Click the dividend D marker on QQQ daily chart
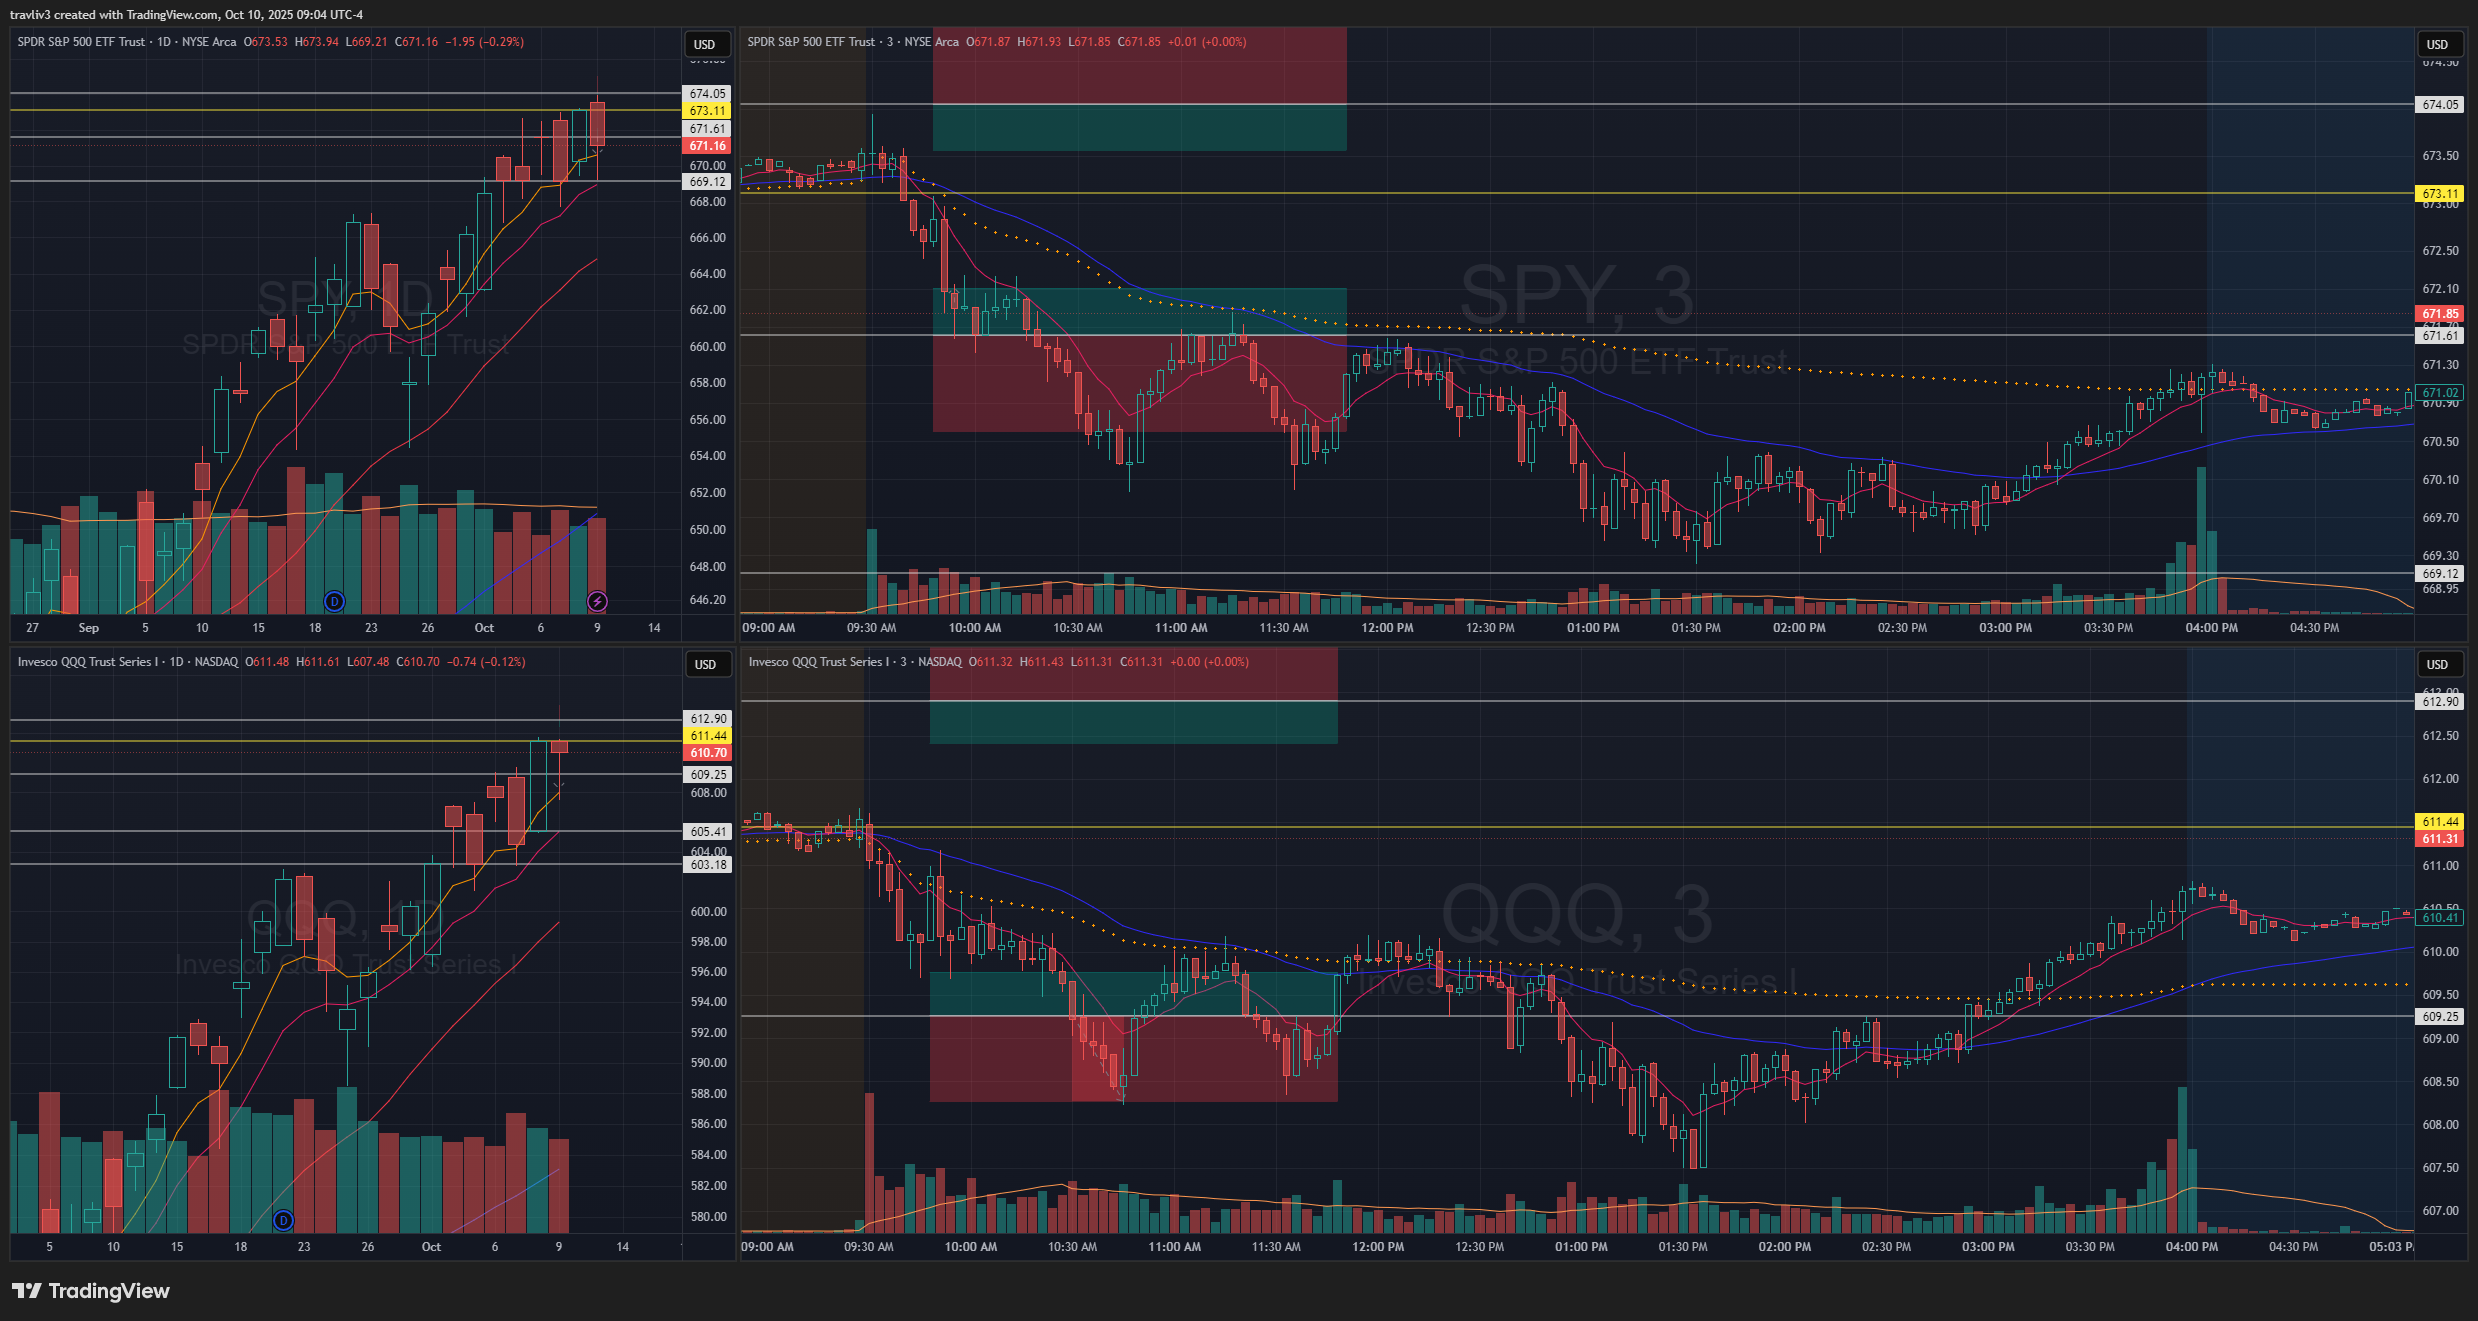This screenshot has width=2478, height=1321. point(283,1220)
